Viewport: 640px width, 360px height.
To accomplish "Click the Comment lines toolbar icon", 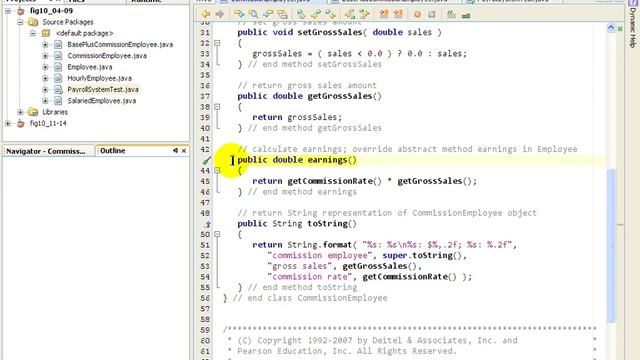I will tap(451, 15).
